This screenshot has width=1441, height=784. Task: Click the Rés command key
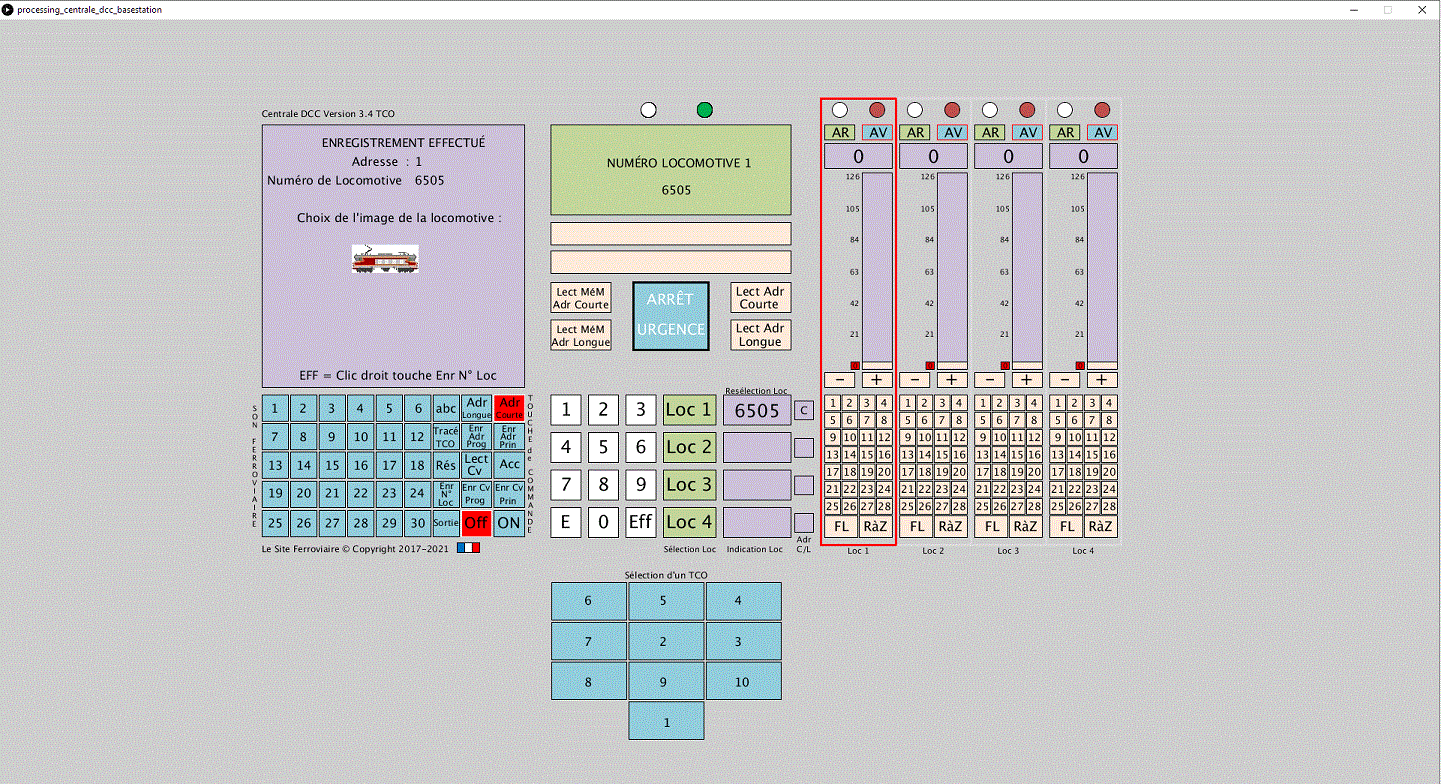[x=446, y=465]
